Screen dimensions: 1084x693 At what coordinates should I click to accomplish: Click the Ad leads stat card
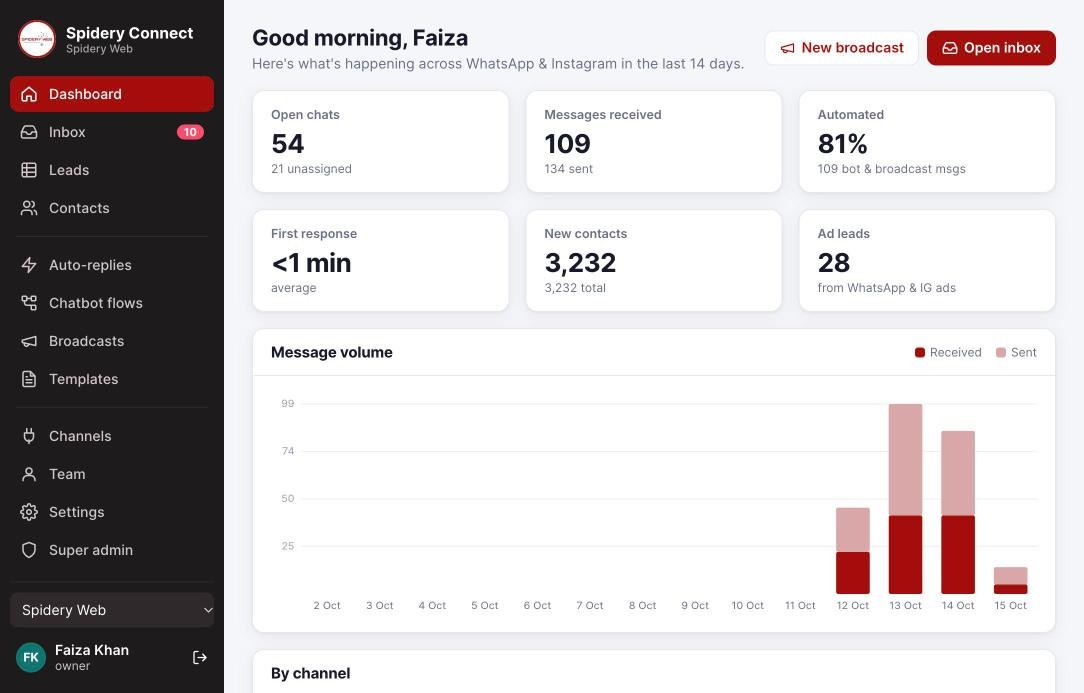click(x=926, y=261)
